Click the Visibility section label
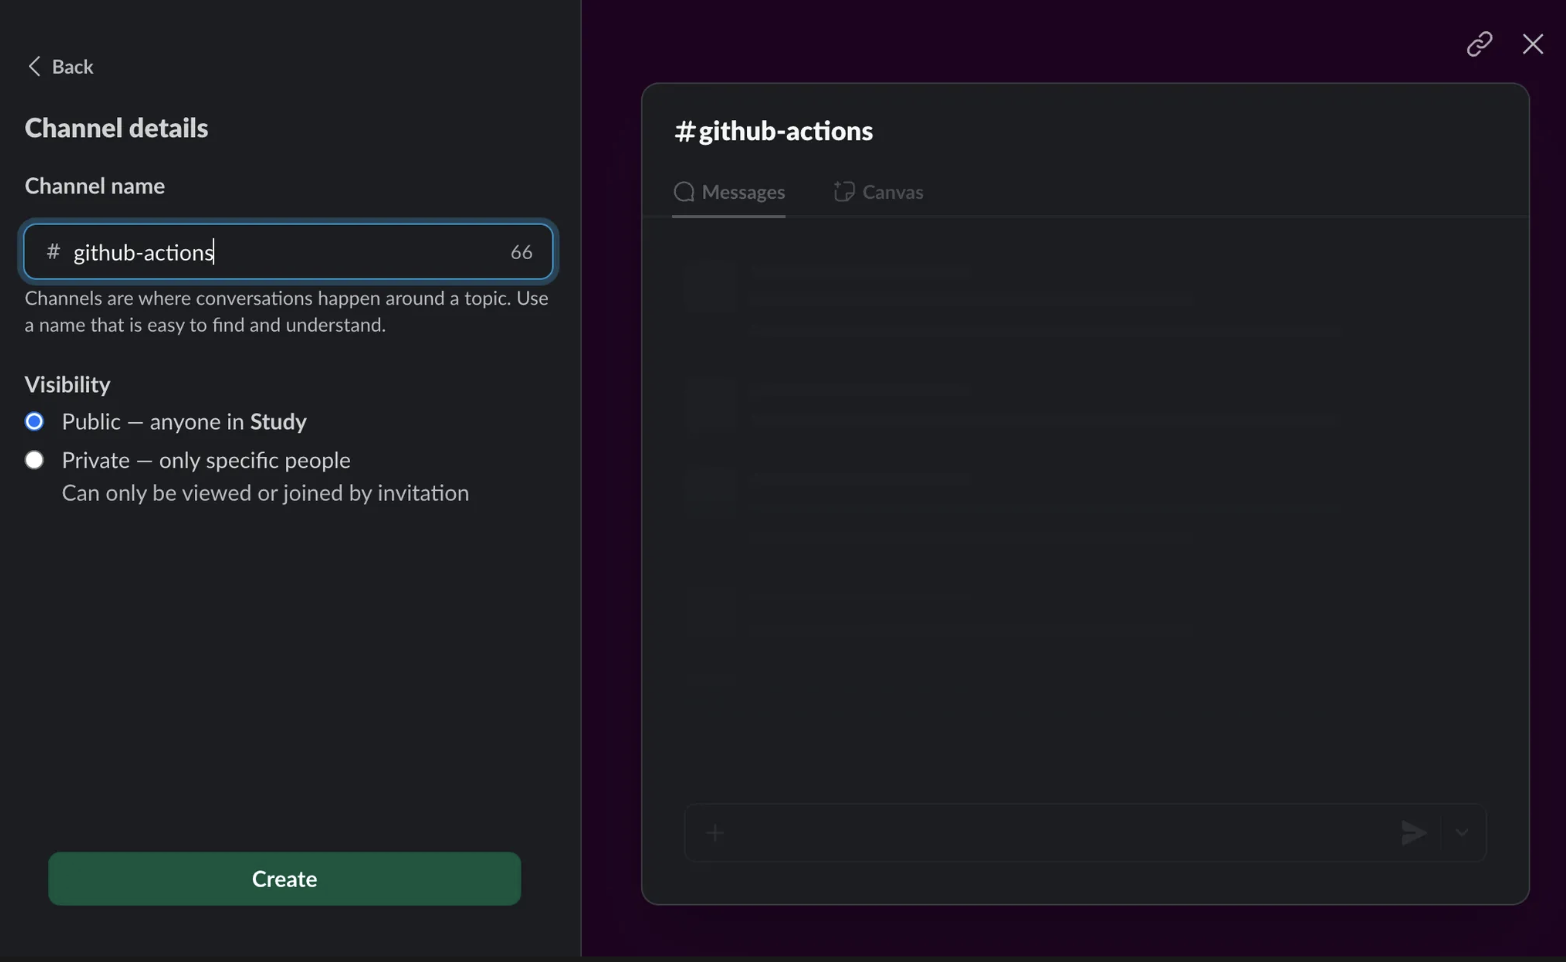1566x962 pixels. [68, 385]
